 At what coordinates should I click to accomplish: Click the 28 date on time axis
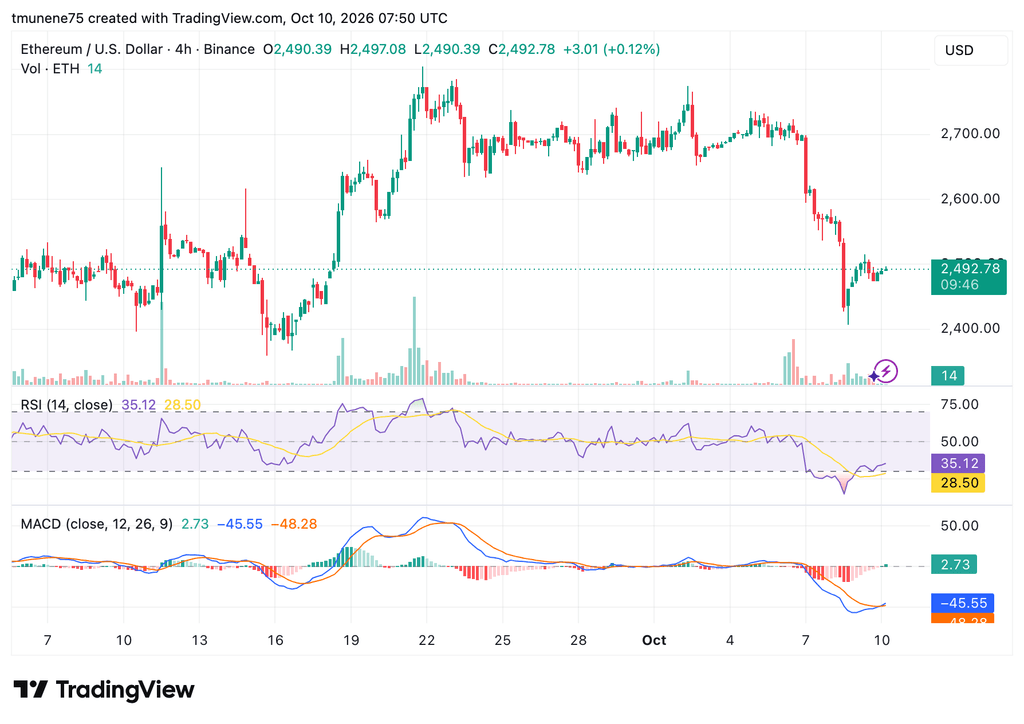click(578, 640)
